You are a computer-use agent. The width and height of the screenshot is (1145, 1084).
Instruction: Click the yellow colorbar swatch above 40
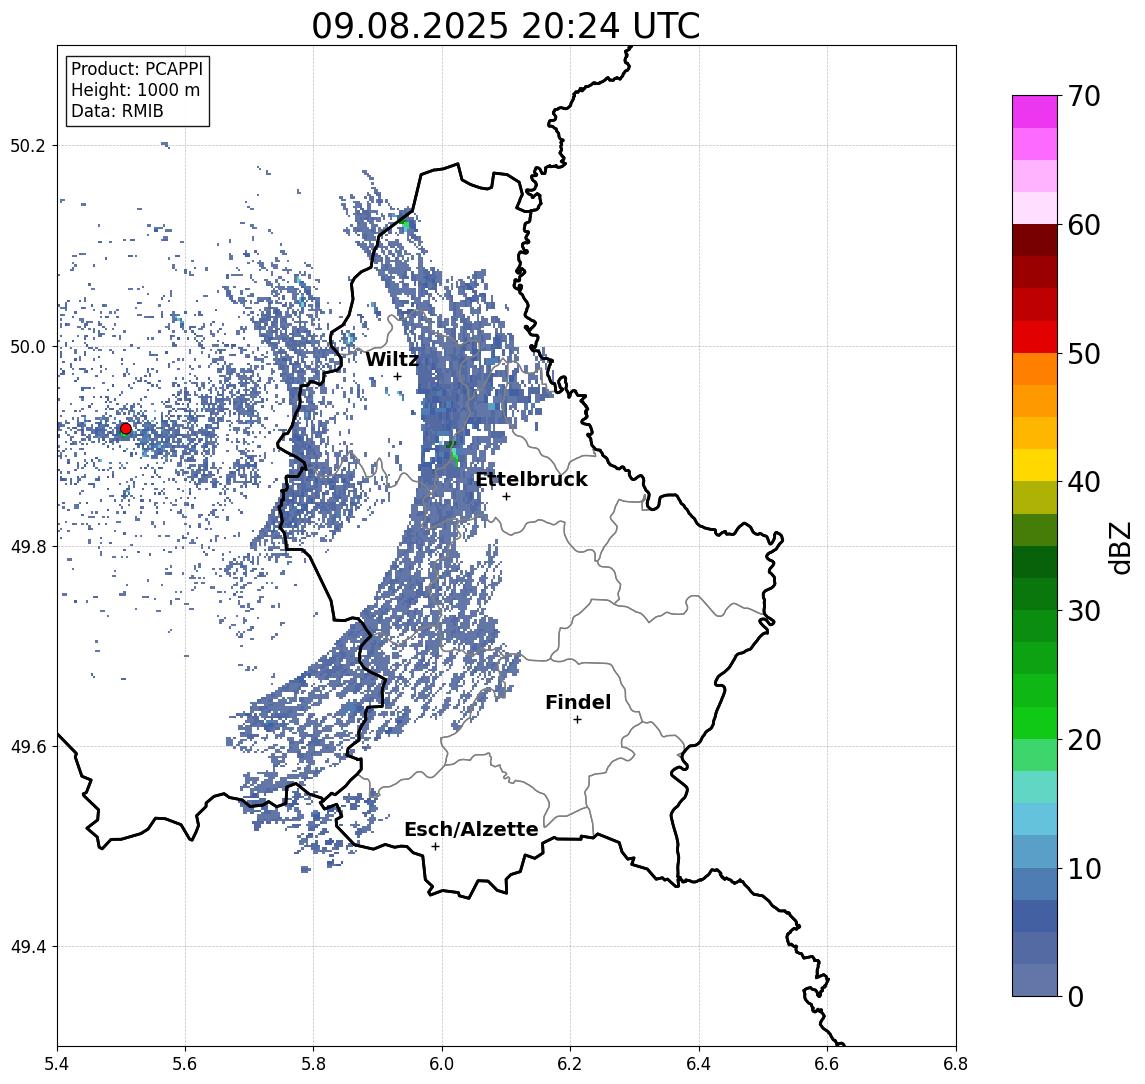tap(1035, 465)
